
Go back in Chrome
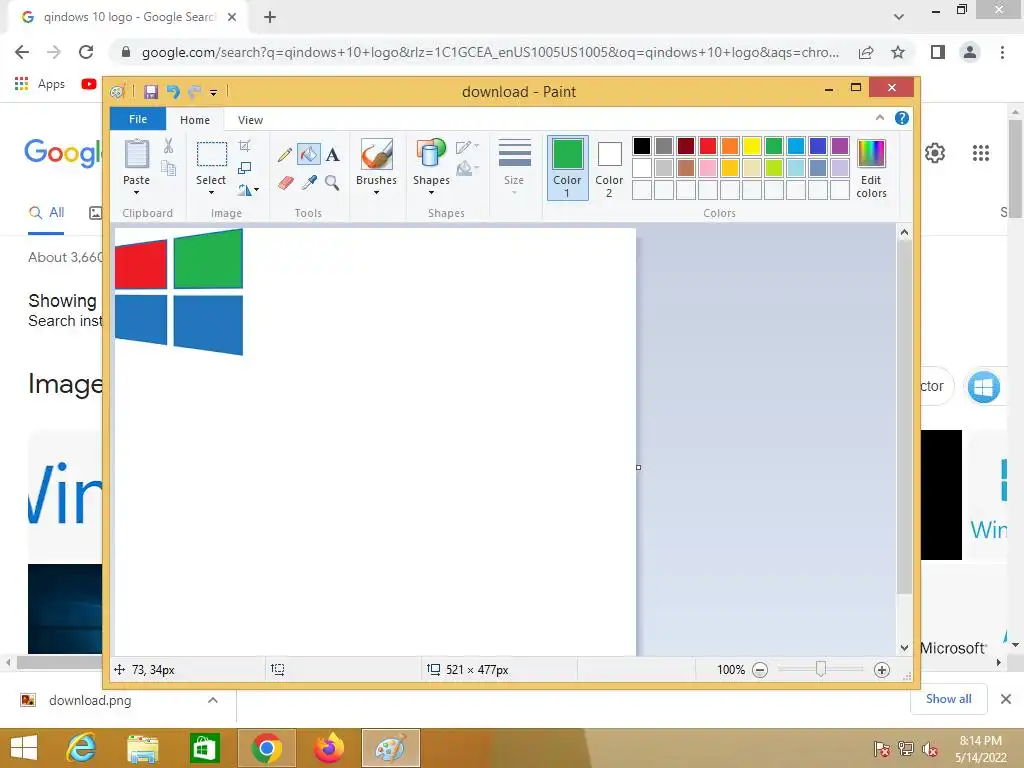(22, 52)
